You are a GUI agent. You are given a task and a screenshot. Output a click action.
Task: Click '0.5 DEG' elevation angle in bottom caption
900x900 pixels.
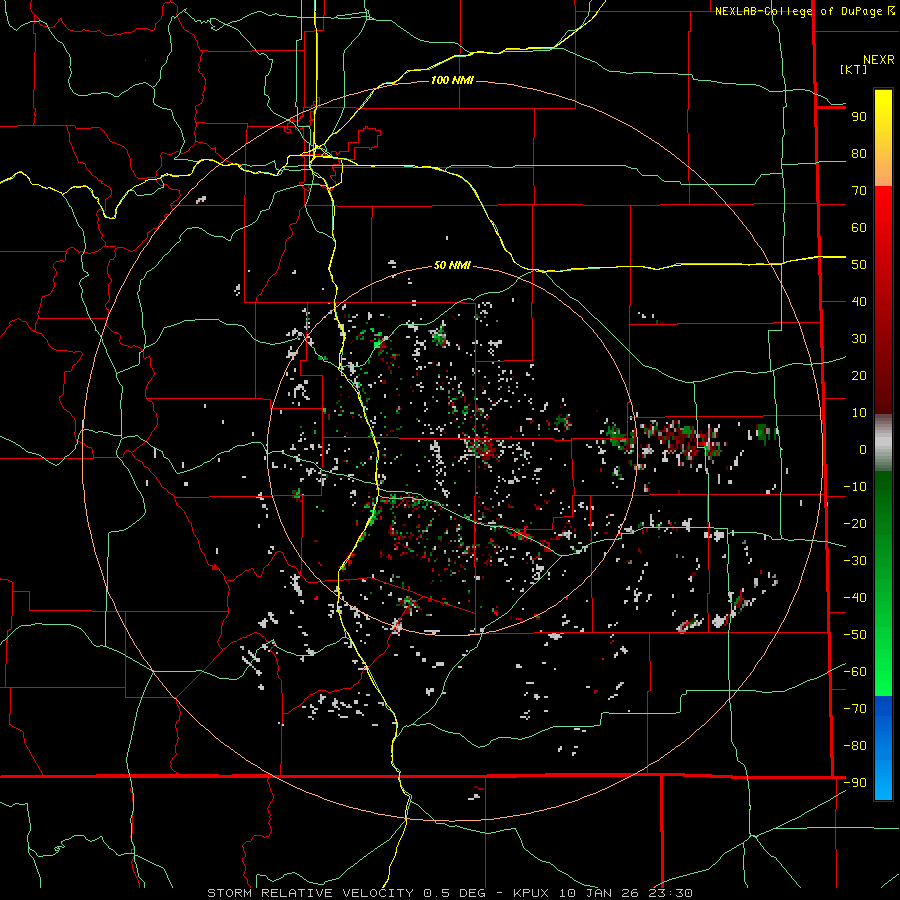point(455,893)
